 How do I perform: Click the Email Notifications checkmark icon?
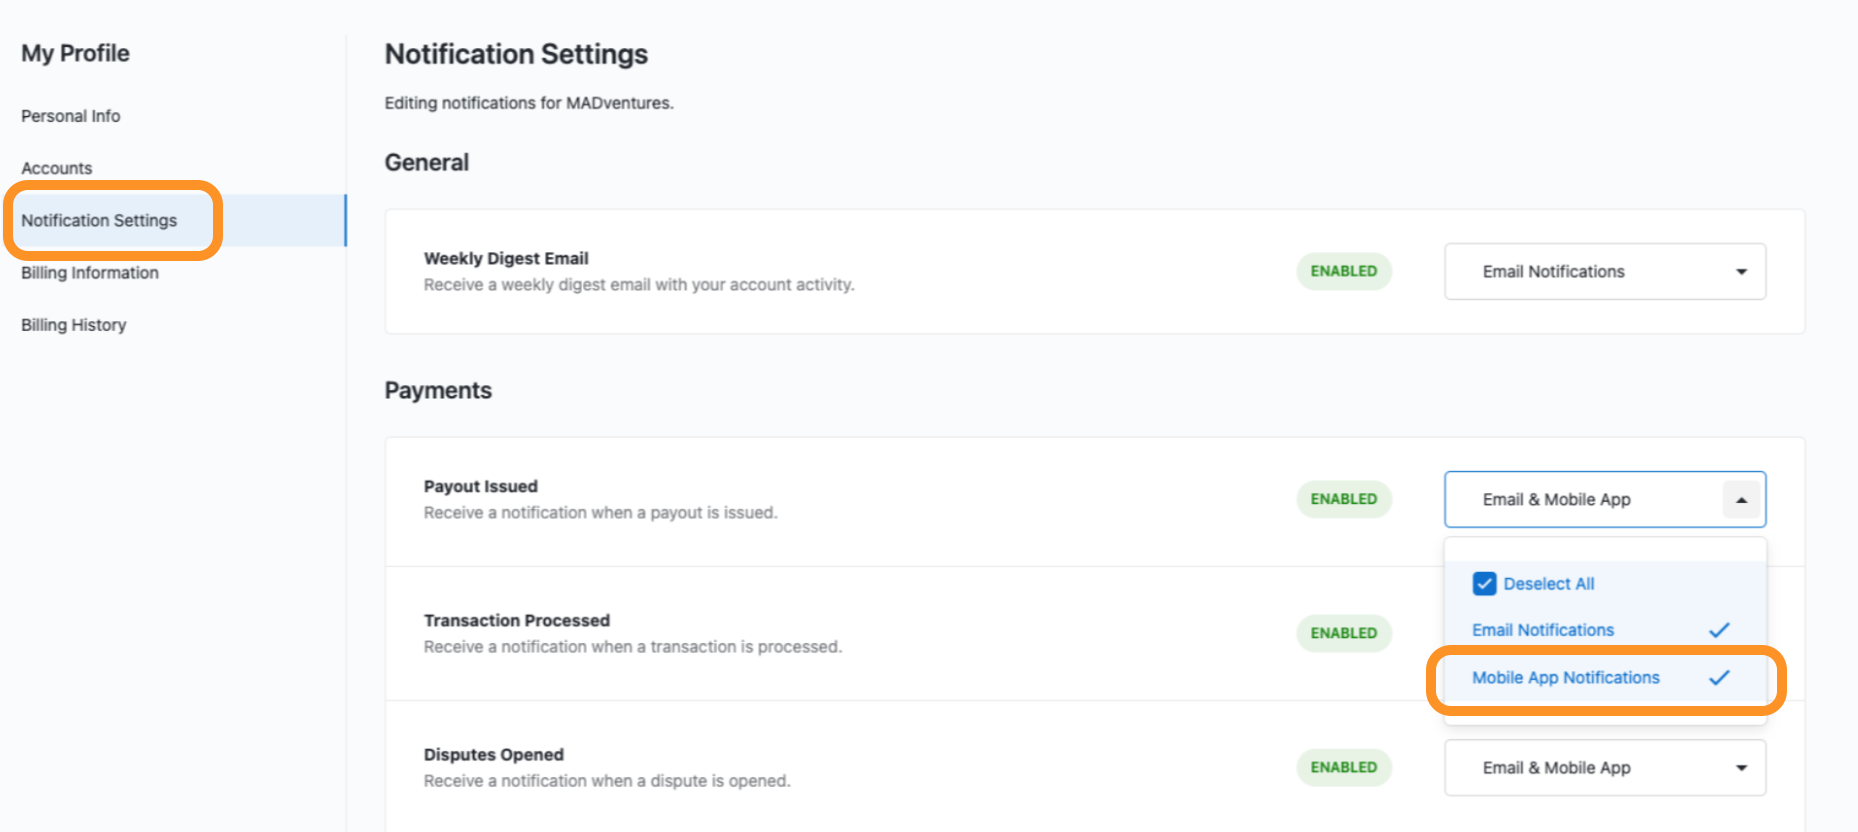tap(1719, 630)
